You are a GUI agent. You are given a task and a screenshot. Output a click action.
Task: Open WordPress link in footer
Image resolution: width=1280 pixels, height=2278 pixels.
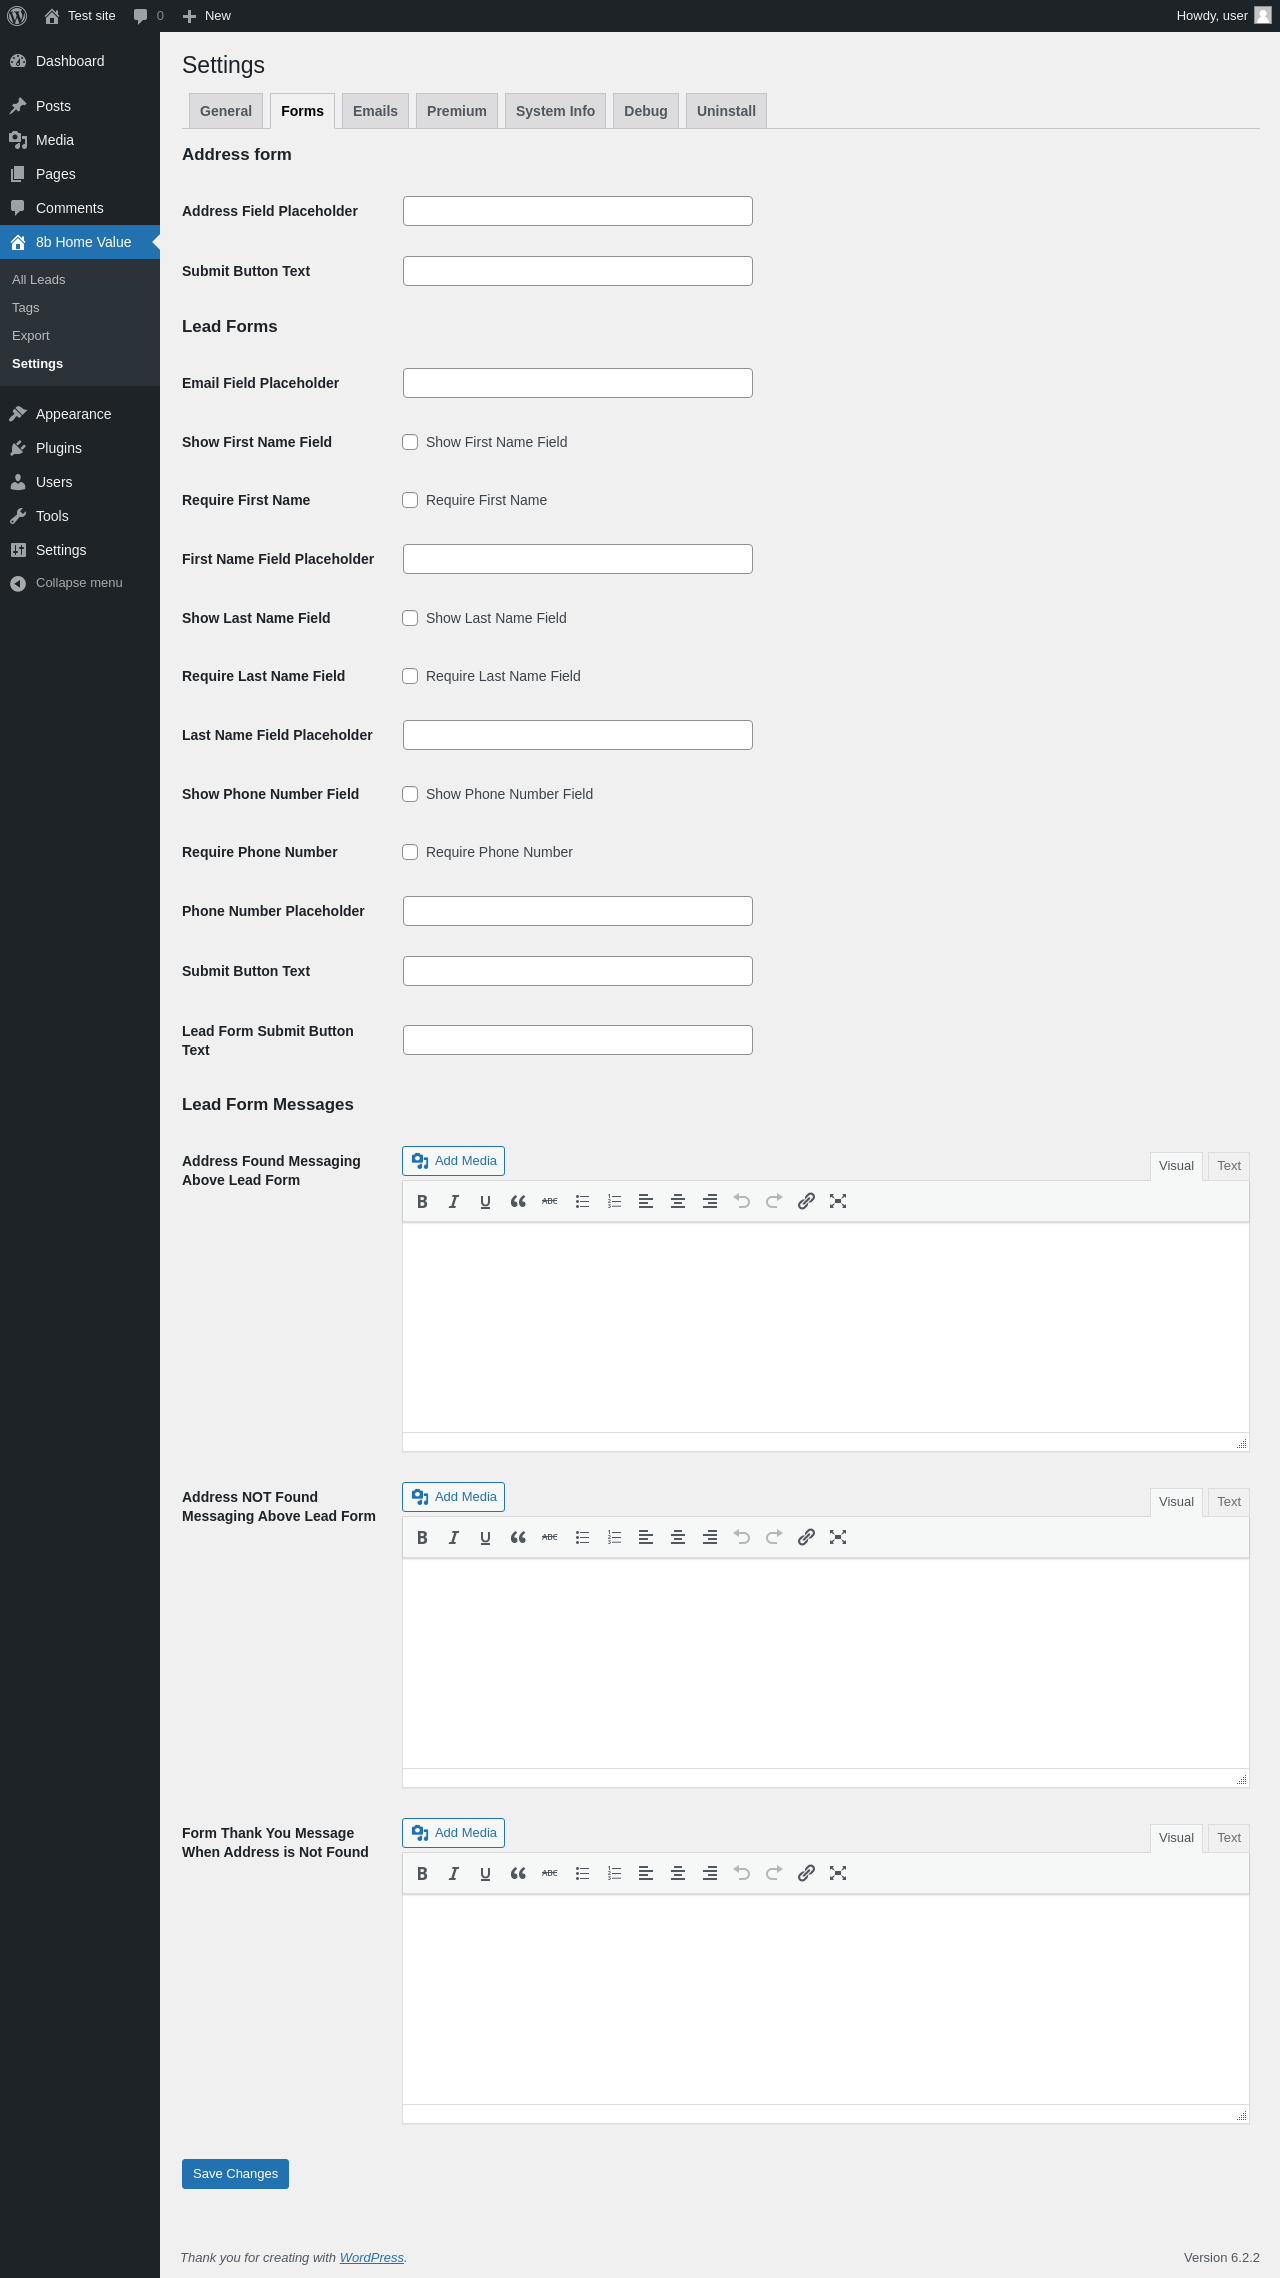(x=372, y=2257)
